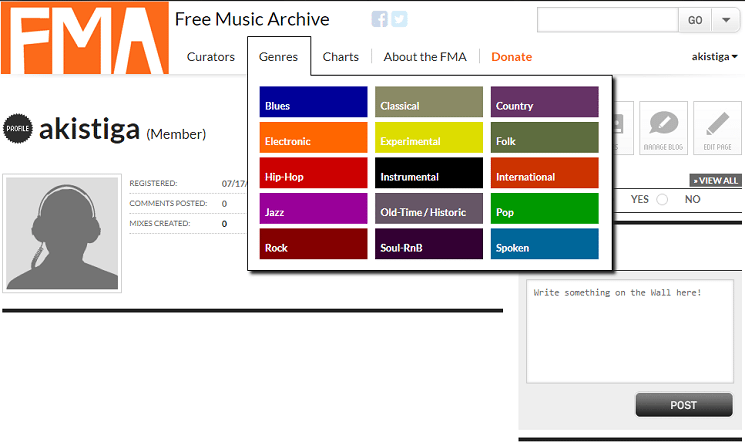This screenshot has height=446, width=745.
Task: Click the POST button
Action: 684,405
